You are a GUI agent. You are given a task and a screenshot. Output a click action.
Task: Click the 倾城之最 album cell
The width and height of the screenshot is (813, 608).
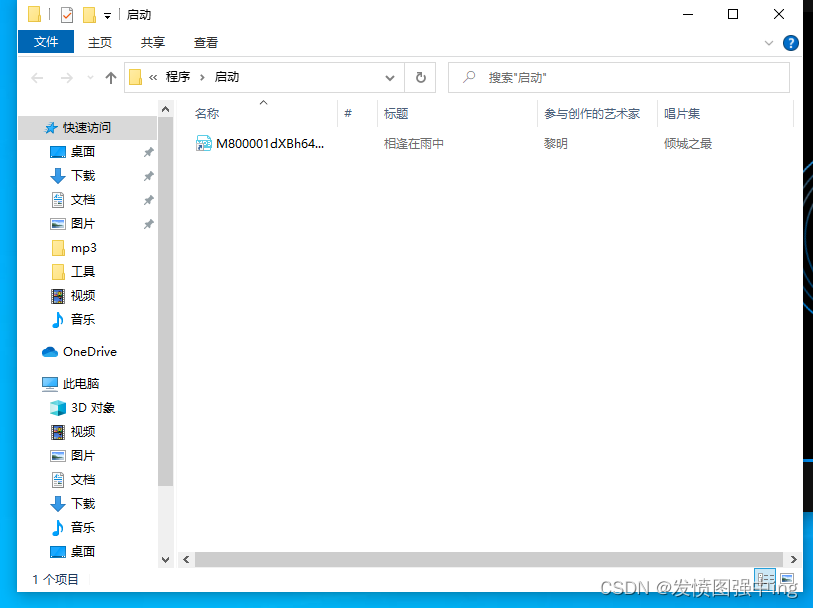coord(688,144)
